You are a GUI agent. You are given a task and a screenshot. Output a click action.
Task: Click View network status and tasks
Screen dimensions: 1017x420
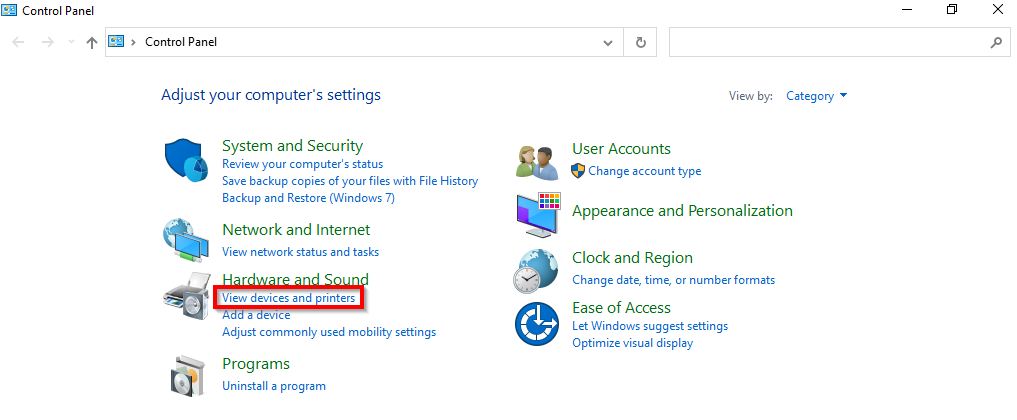[x=300, y=252]
